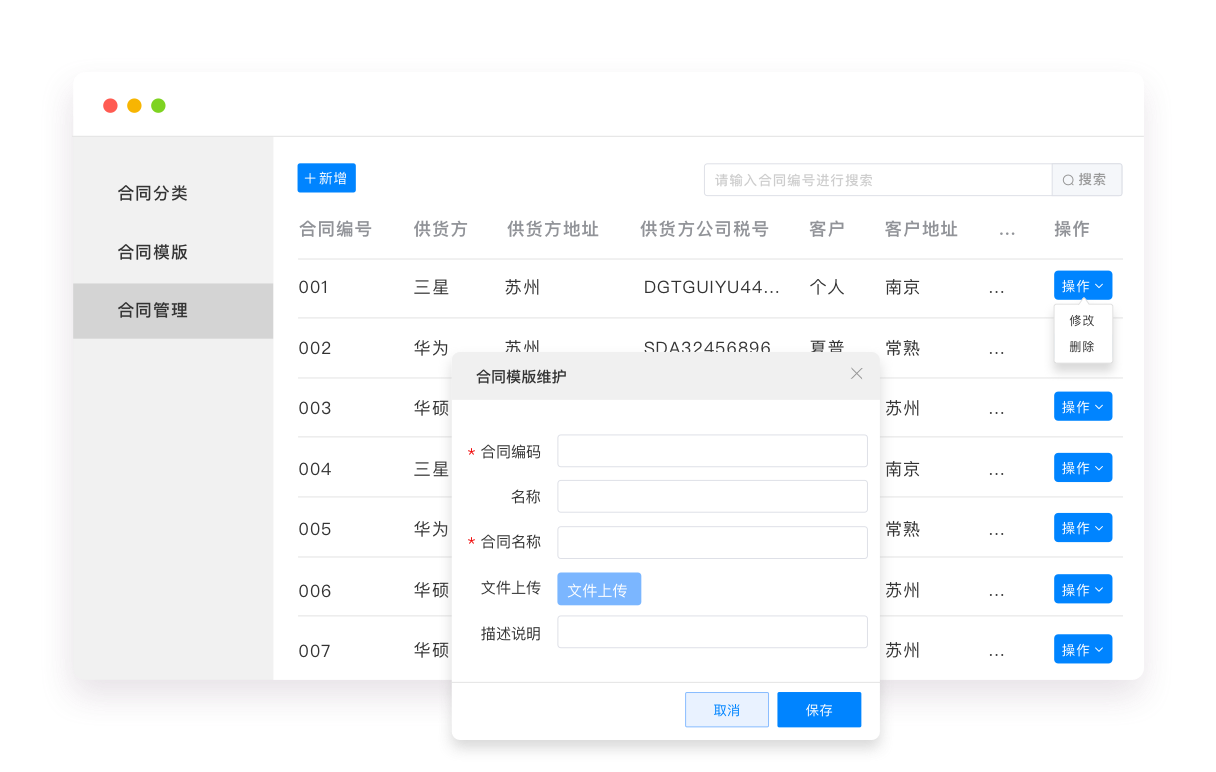Click 夏普 in row 002
Viewport: 1216px width, 772px height.
827,346
